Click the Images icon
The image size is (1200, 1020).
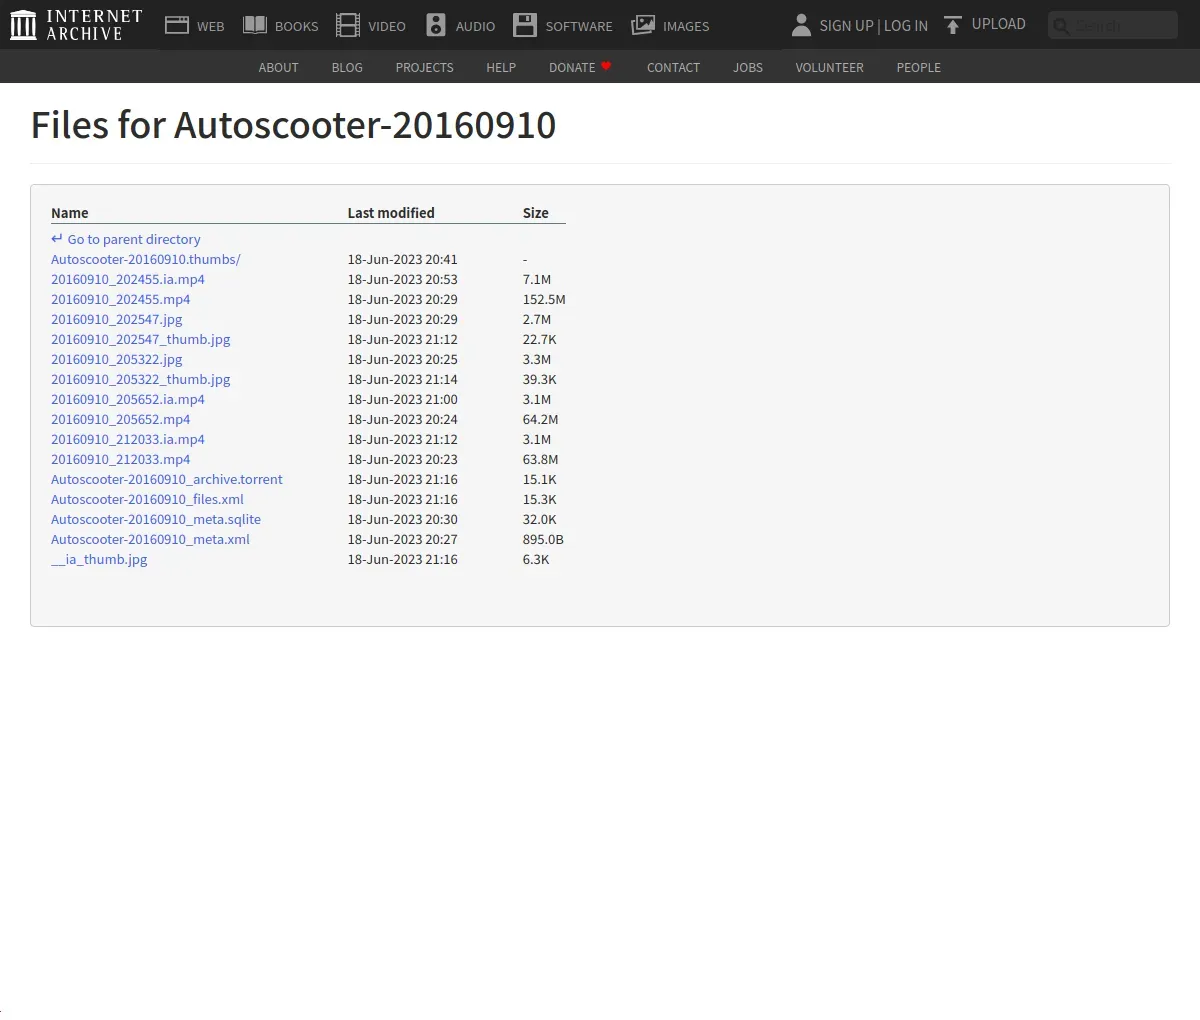point(643,25)
